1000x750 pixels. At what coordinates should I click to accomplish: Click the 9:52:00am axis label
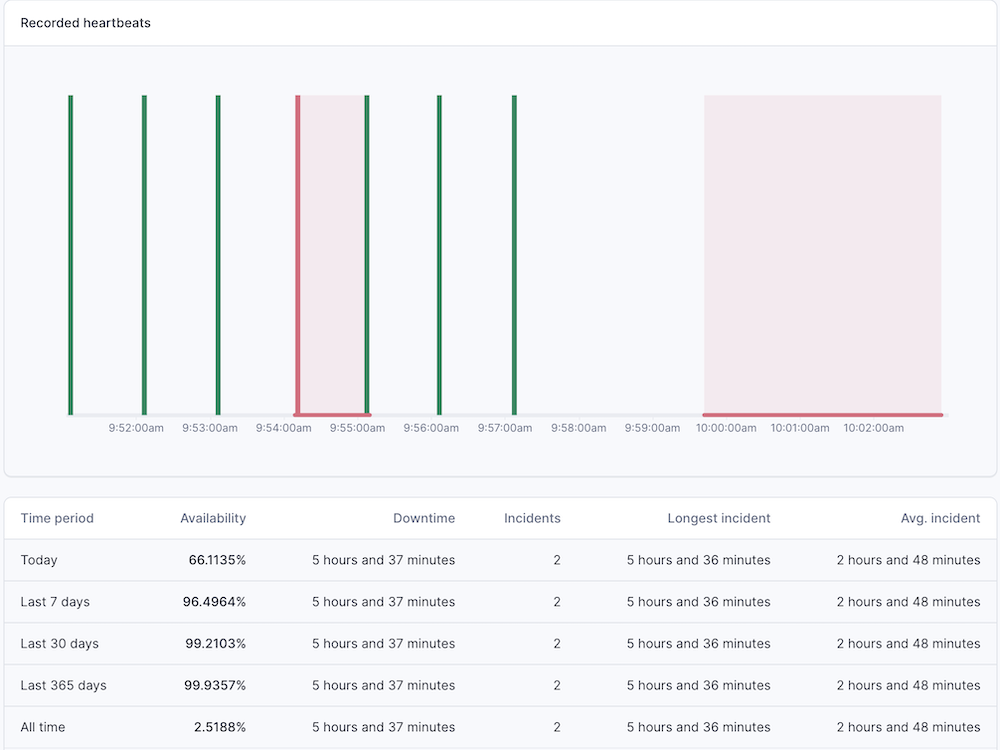pos(136,428)
